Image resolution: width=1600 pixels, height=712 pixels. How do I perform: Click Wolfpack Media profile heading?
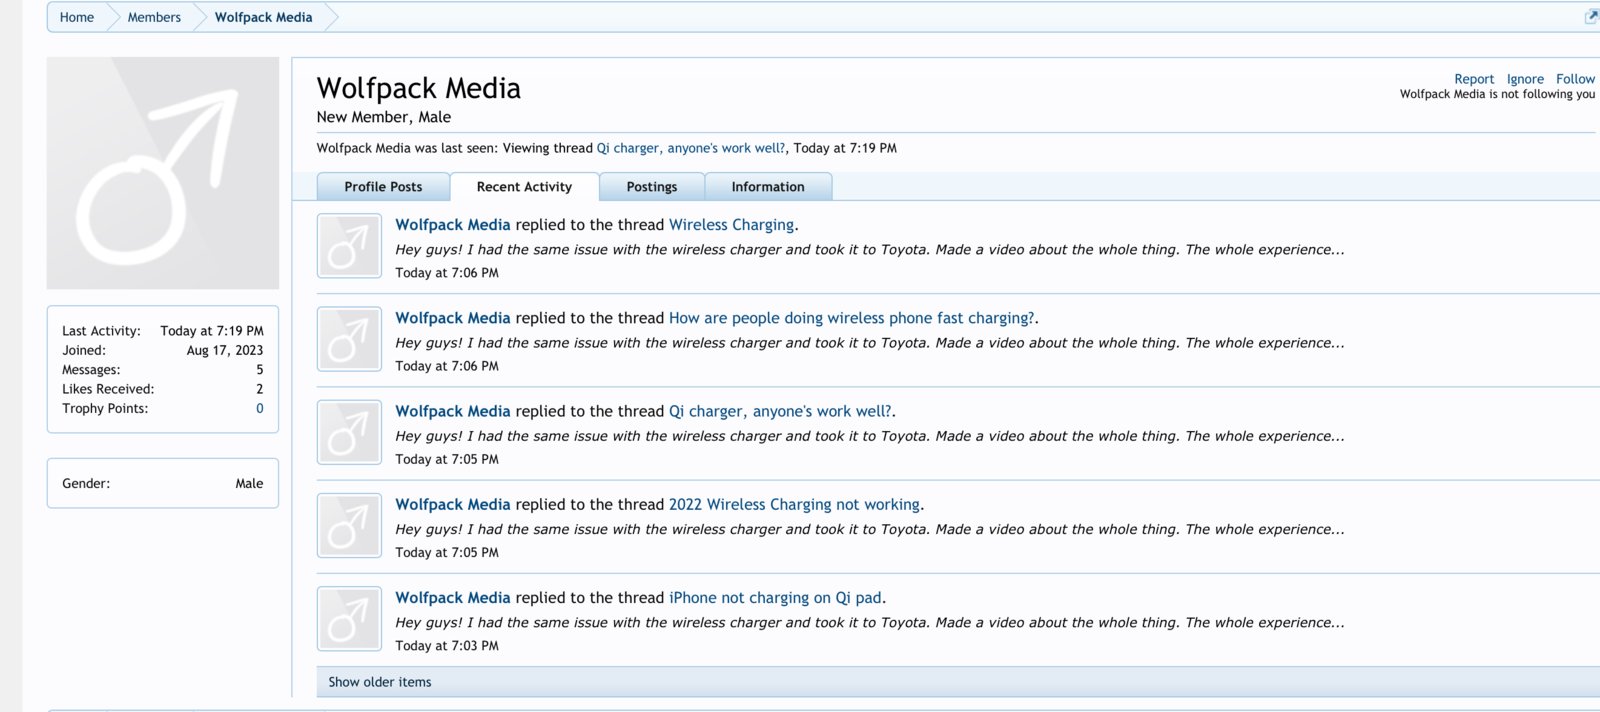coord(419,88)
